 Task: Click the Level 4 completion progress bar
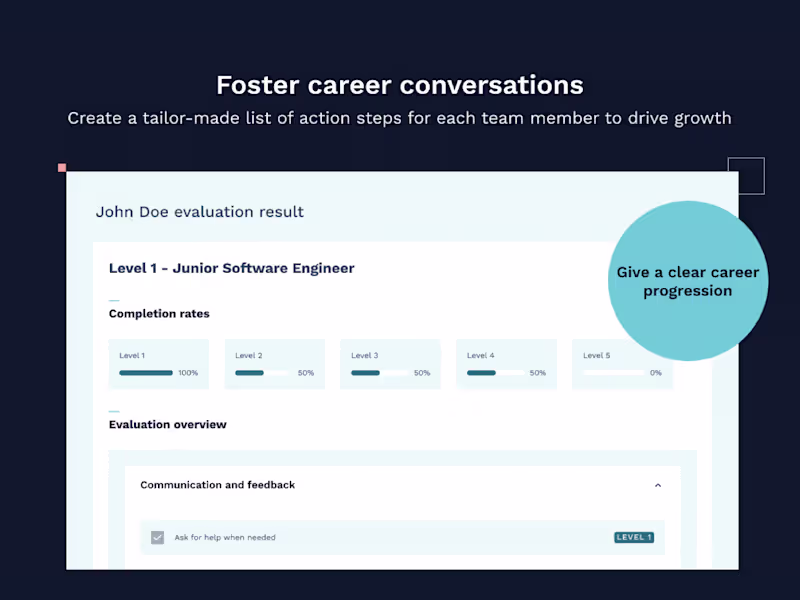click(494, 373)
